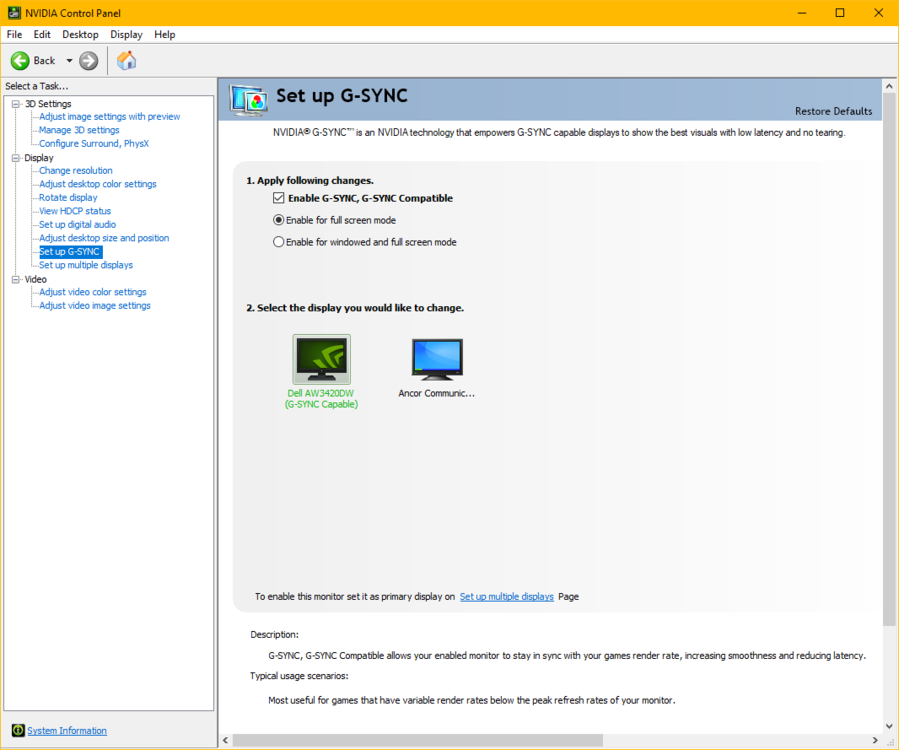The image size is (899, 750).
Task: Click the Video category label
Action: [x=36, y=279]
